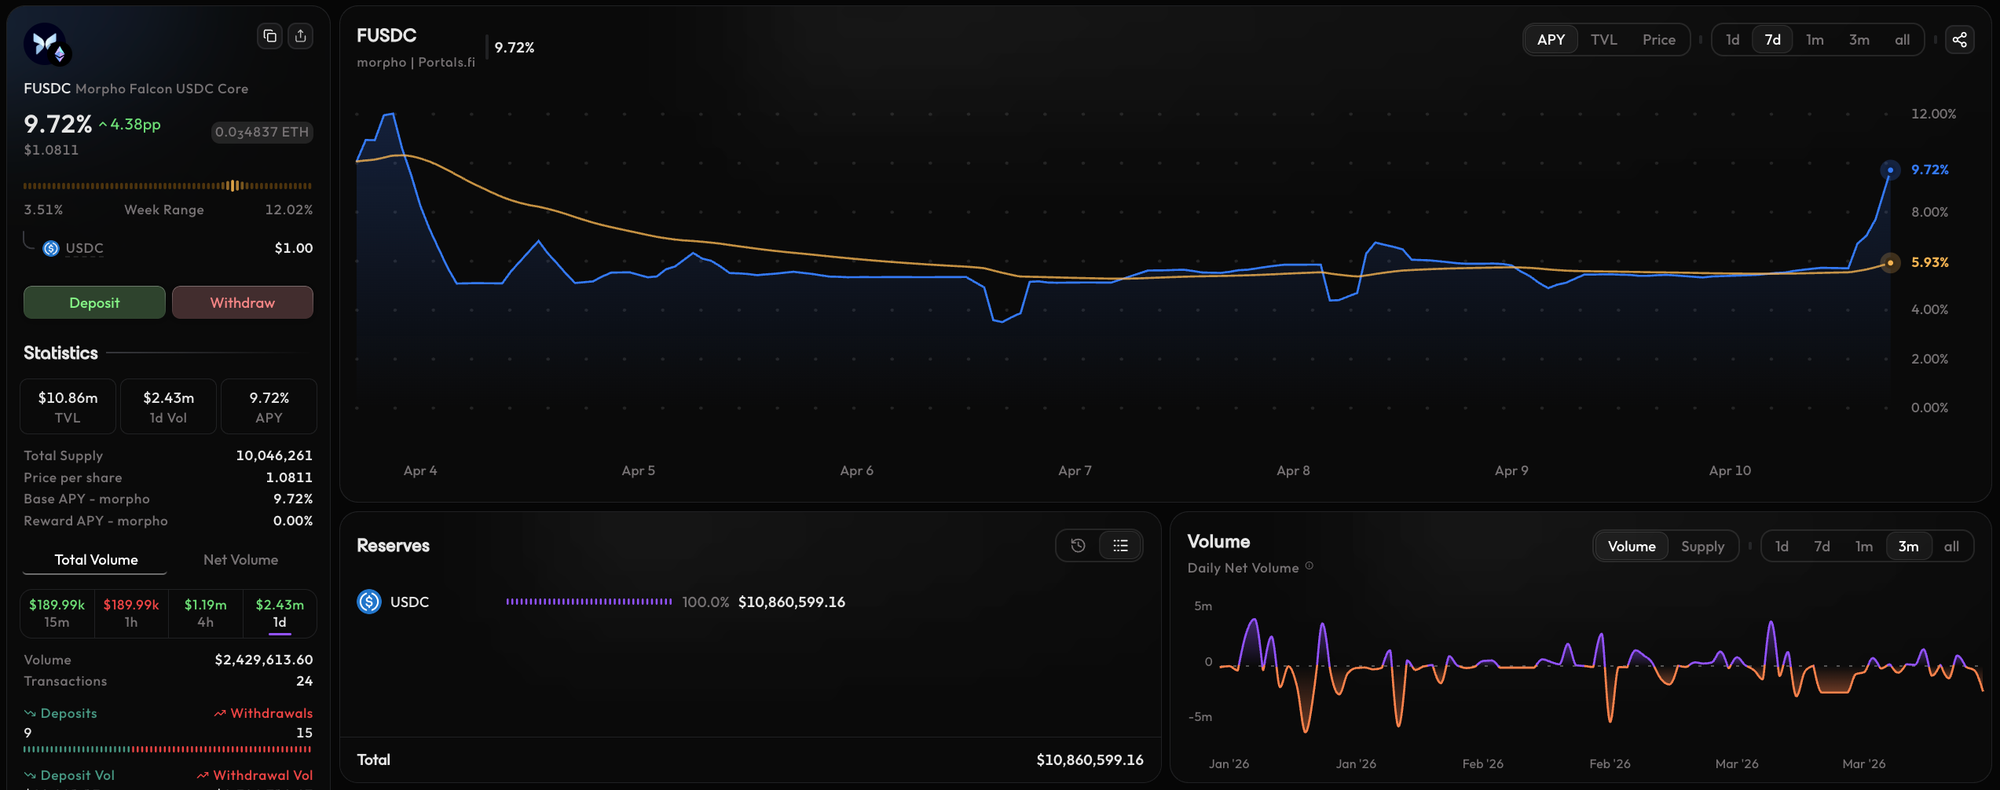This screenshot has width=2000, height=790.
Task: Click the 9.72% APY statistic card
Action: tap(269, 407)
